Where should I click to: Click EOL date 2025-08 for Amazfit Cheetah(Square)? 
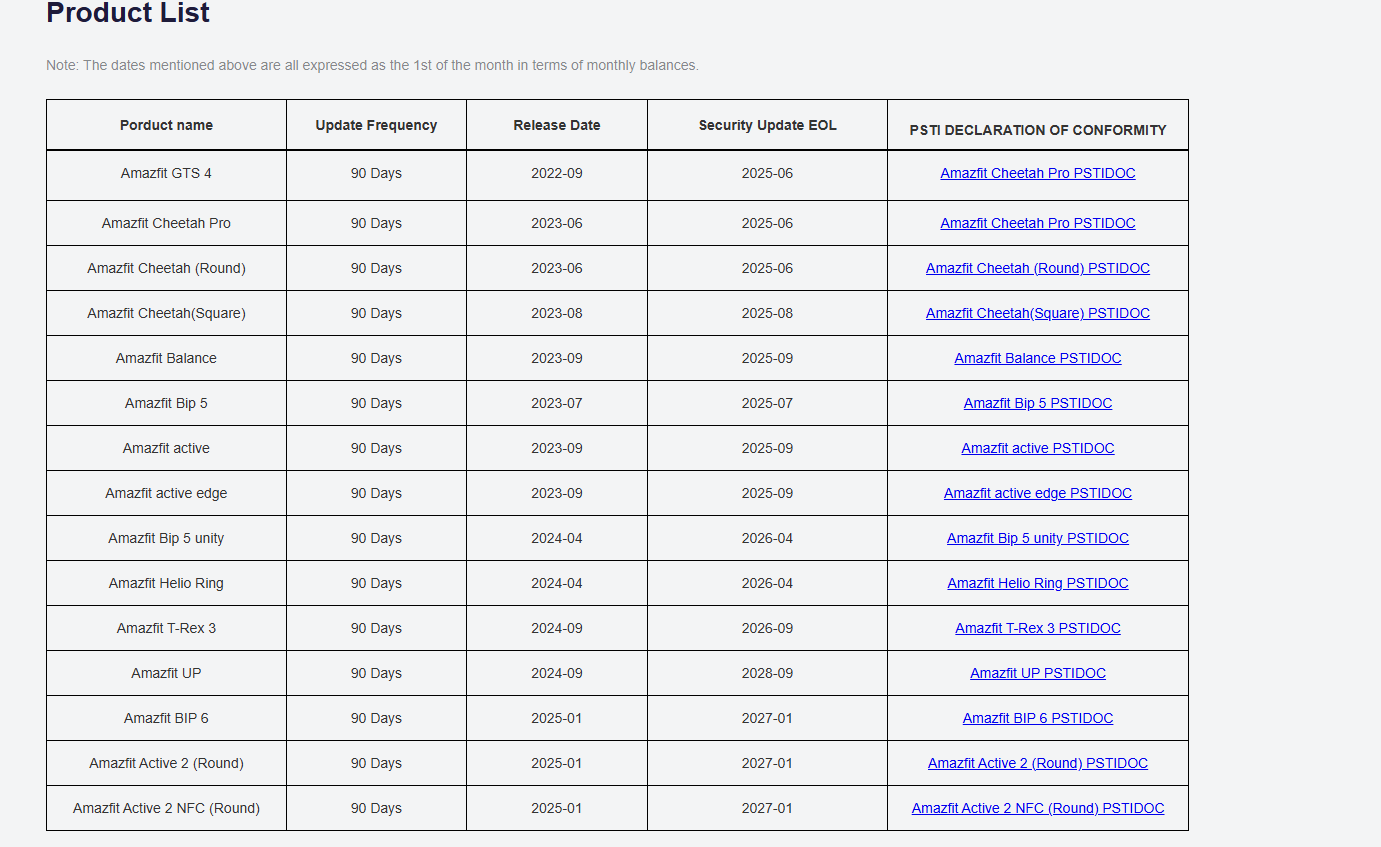[x=767, y=313]
